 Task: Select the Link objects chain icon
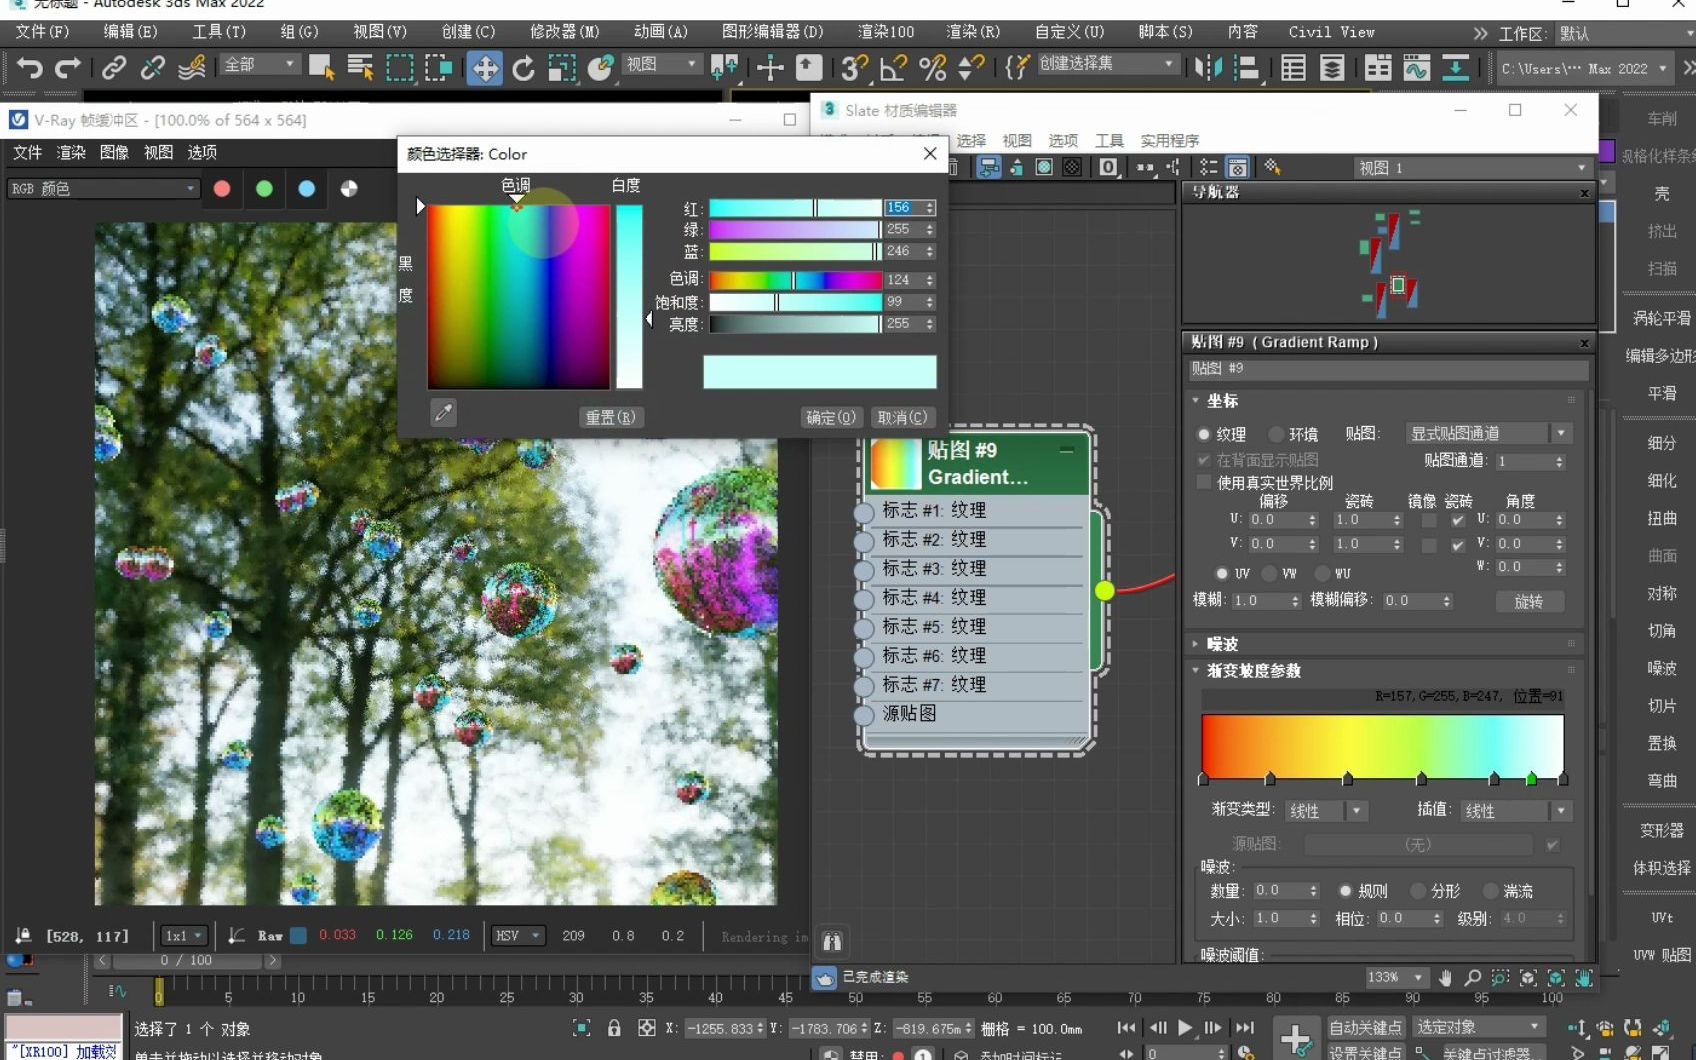coord(113,68)
